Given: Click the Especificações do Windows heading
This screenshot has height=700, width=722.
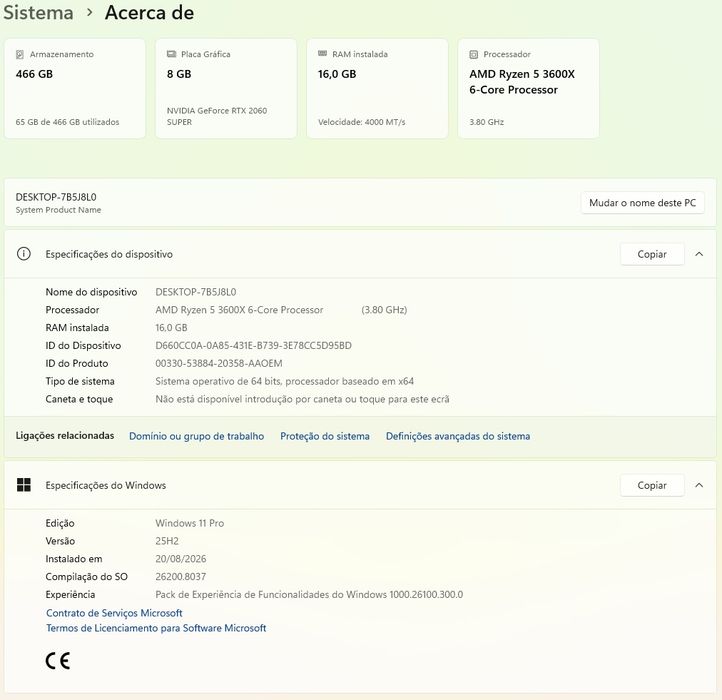Looking at the screenshot, I should [x=105, y=485].
